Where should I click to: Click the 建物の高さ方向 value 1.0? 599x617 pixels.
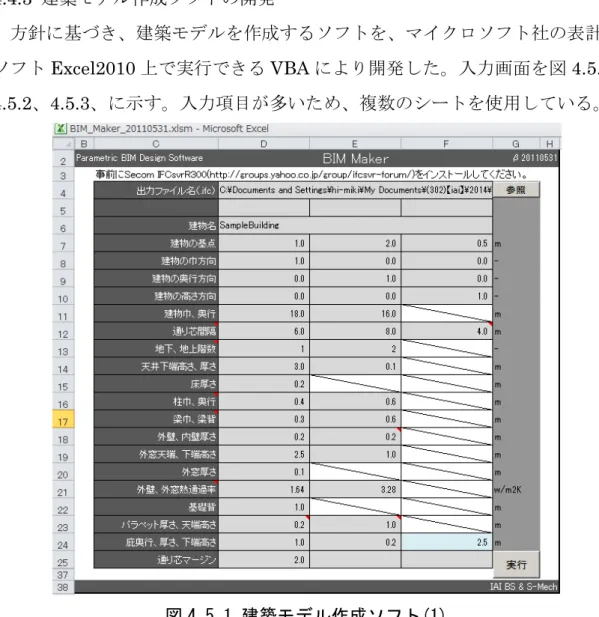click(447, 296)
